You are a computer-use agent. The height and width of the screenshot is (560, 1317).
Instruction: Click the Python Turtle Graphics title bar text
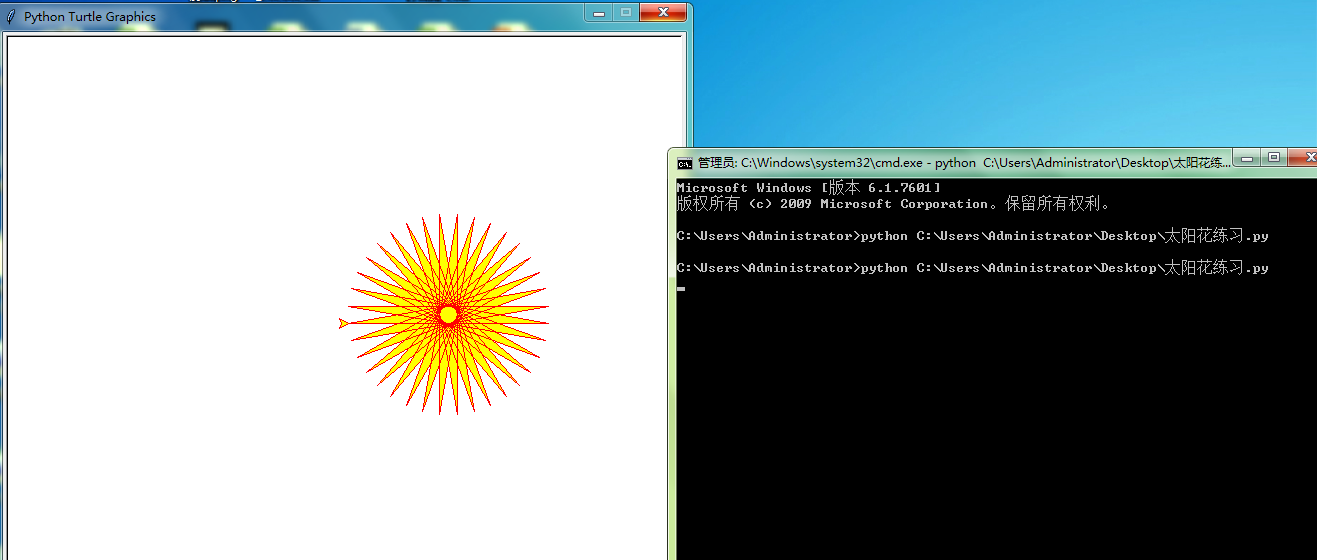(x=90, y=17)
